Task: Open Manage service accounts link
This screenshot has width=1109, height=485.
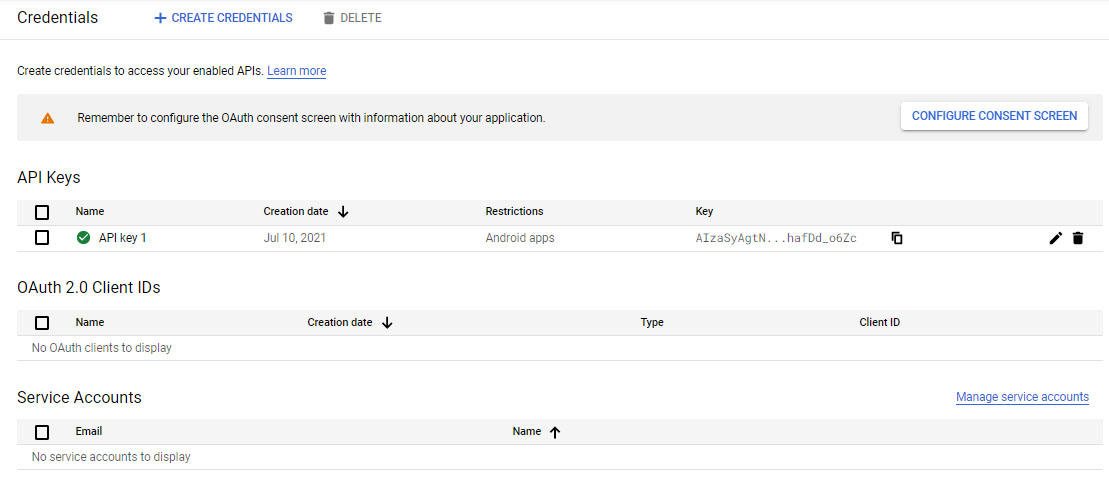Action: click(x=1022, y=397)
